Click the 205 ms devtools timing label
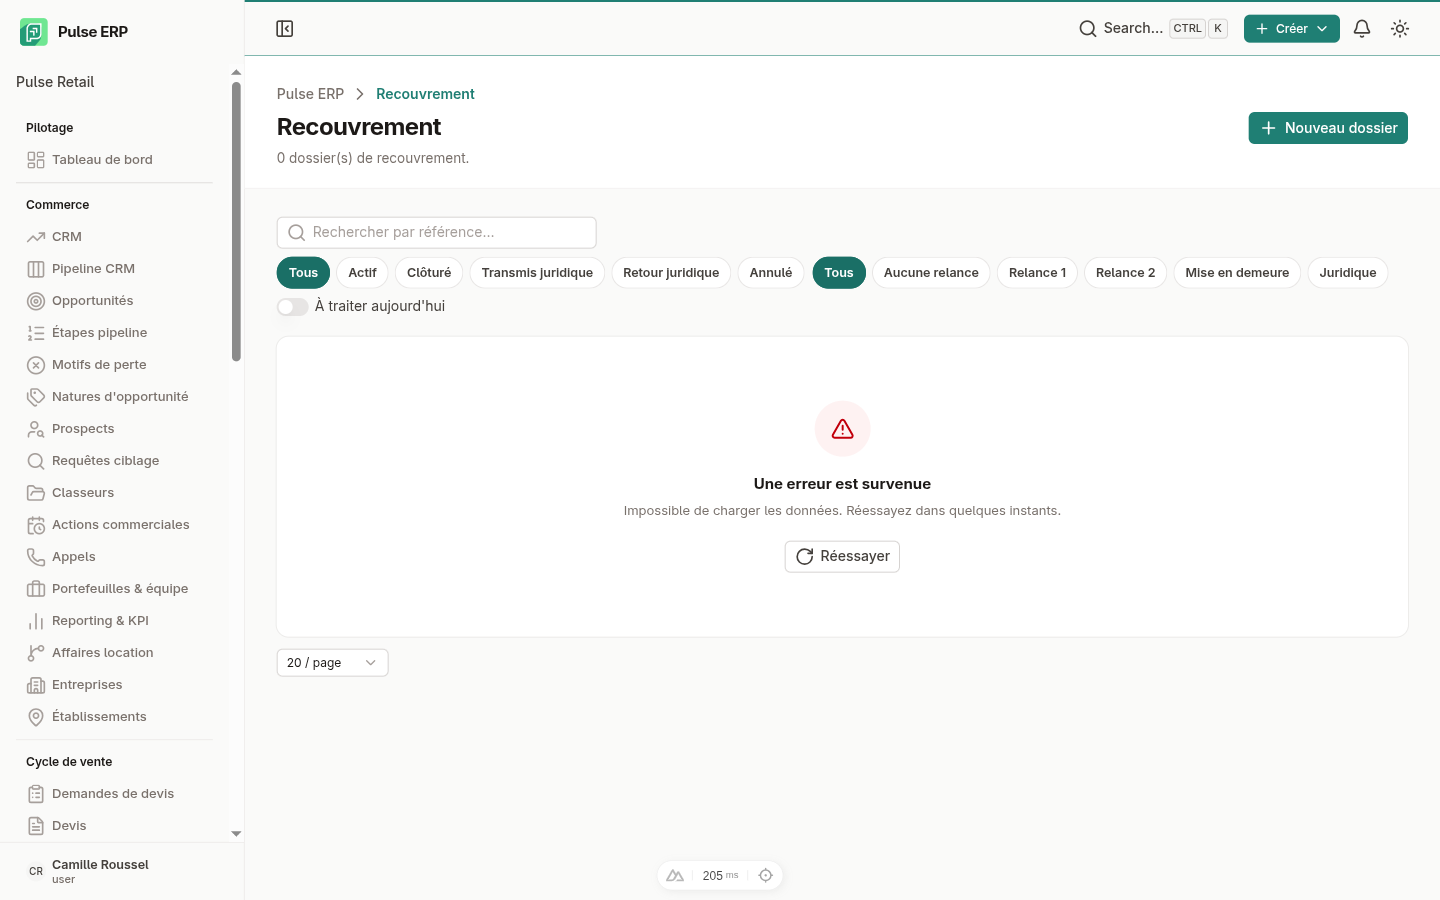Image resolution: width=1440 pixels, height=900 pixels. tap(720, 875)
